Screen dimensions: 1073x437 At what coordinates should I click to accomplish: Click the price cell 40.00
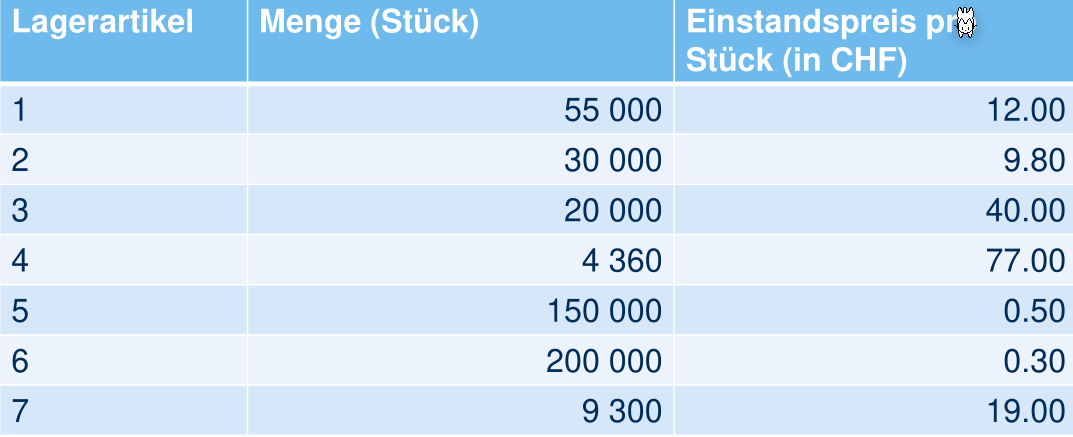(x=1026, y=210)
